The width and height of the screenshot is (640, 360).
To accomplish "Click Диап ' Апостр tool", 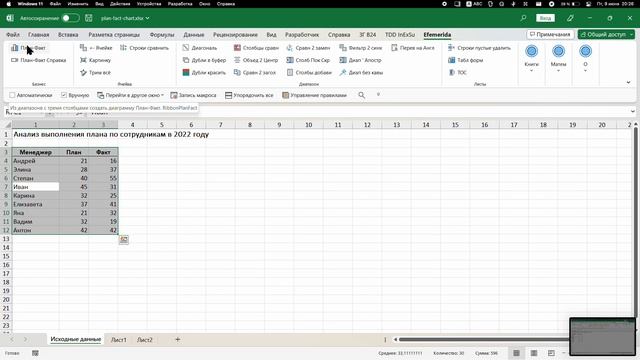I will (360, 60).
